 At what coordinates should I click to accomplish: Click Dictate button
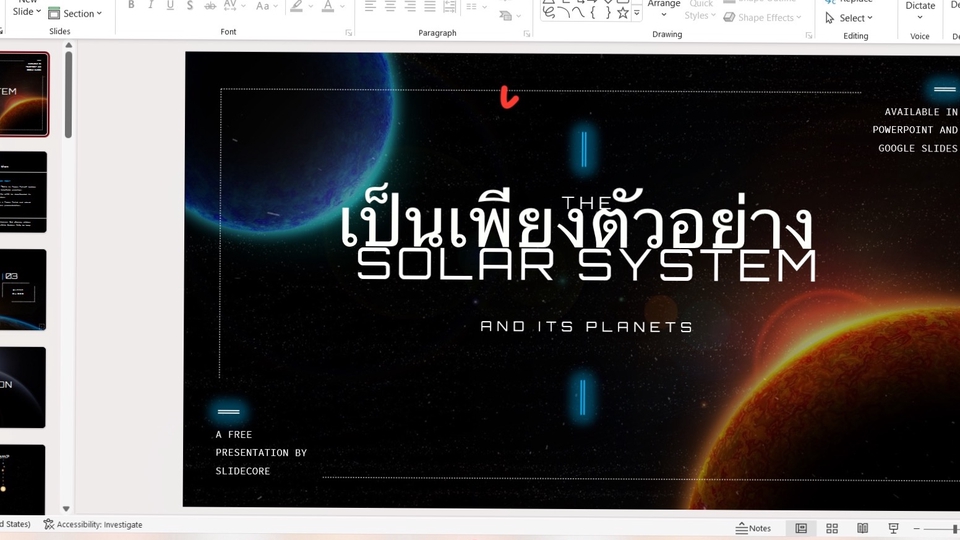[920, 10]
